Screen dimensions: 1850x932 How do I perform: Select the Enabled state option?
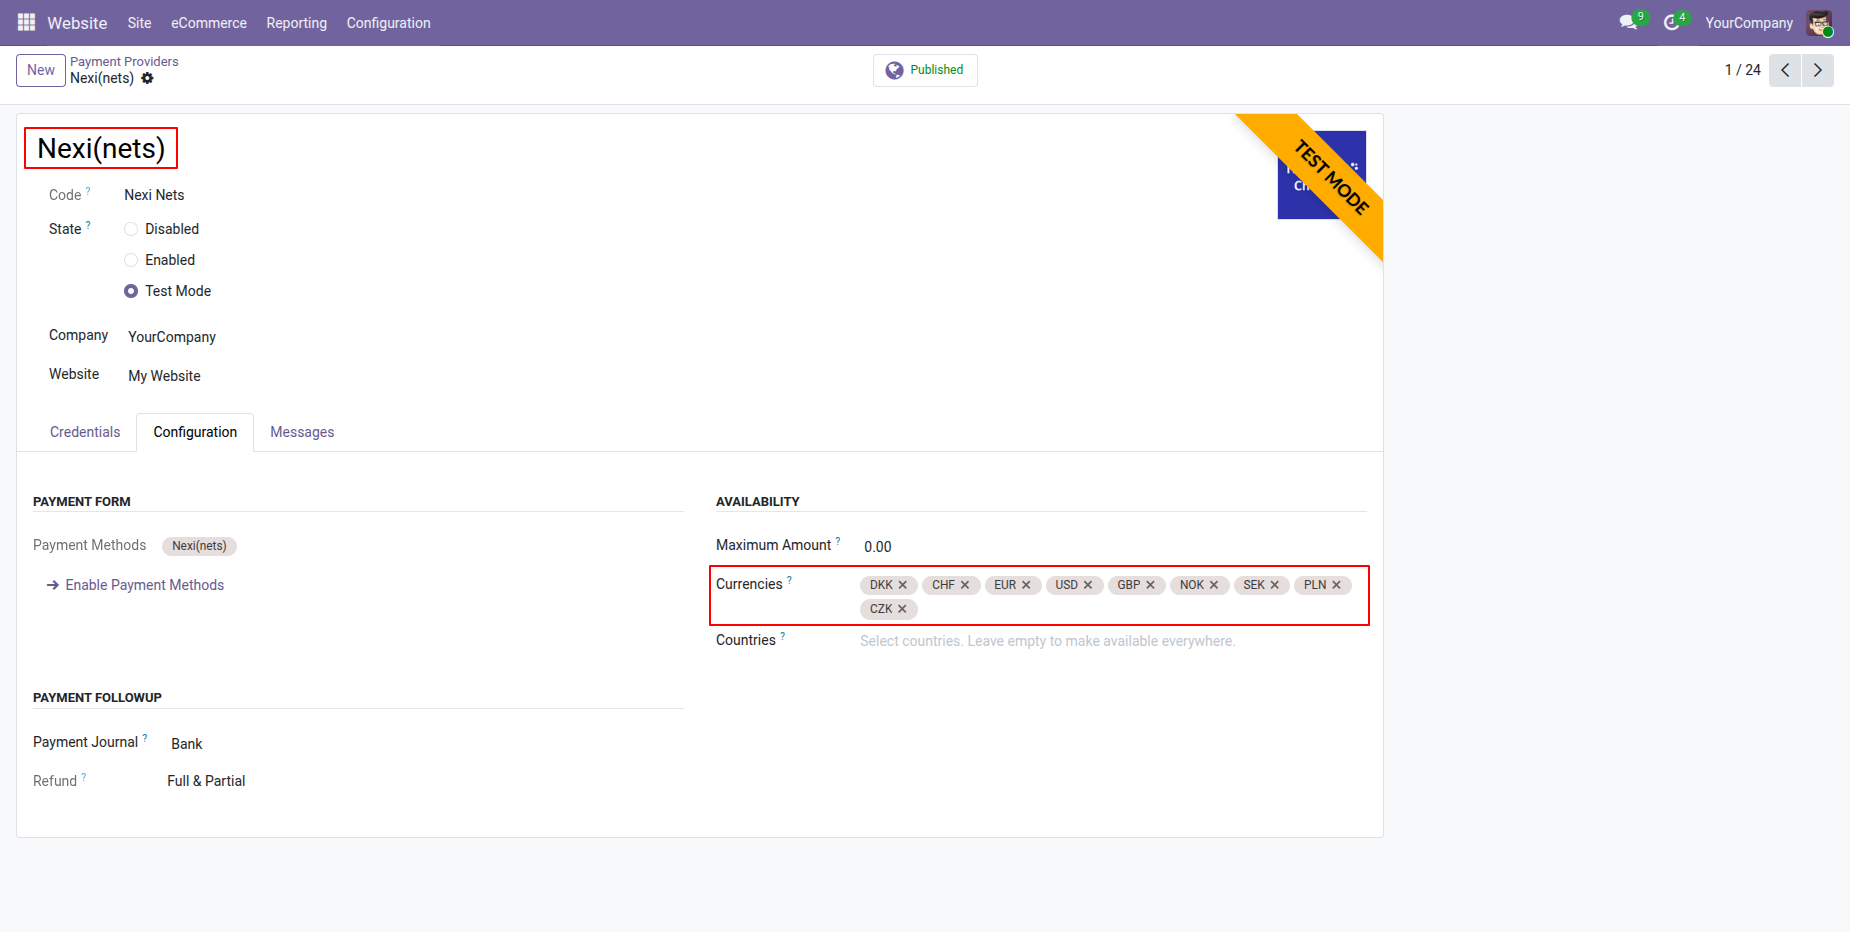tap(131, 260)
